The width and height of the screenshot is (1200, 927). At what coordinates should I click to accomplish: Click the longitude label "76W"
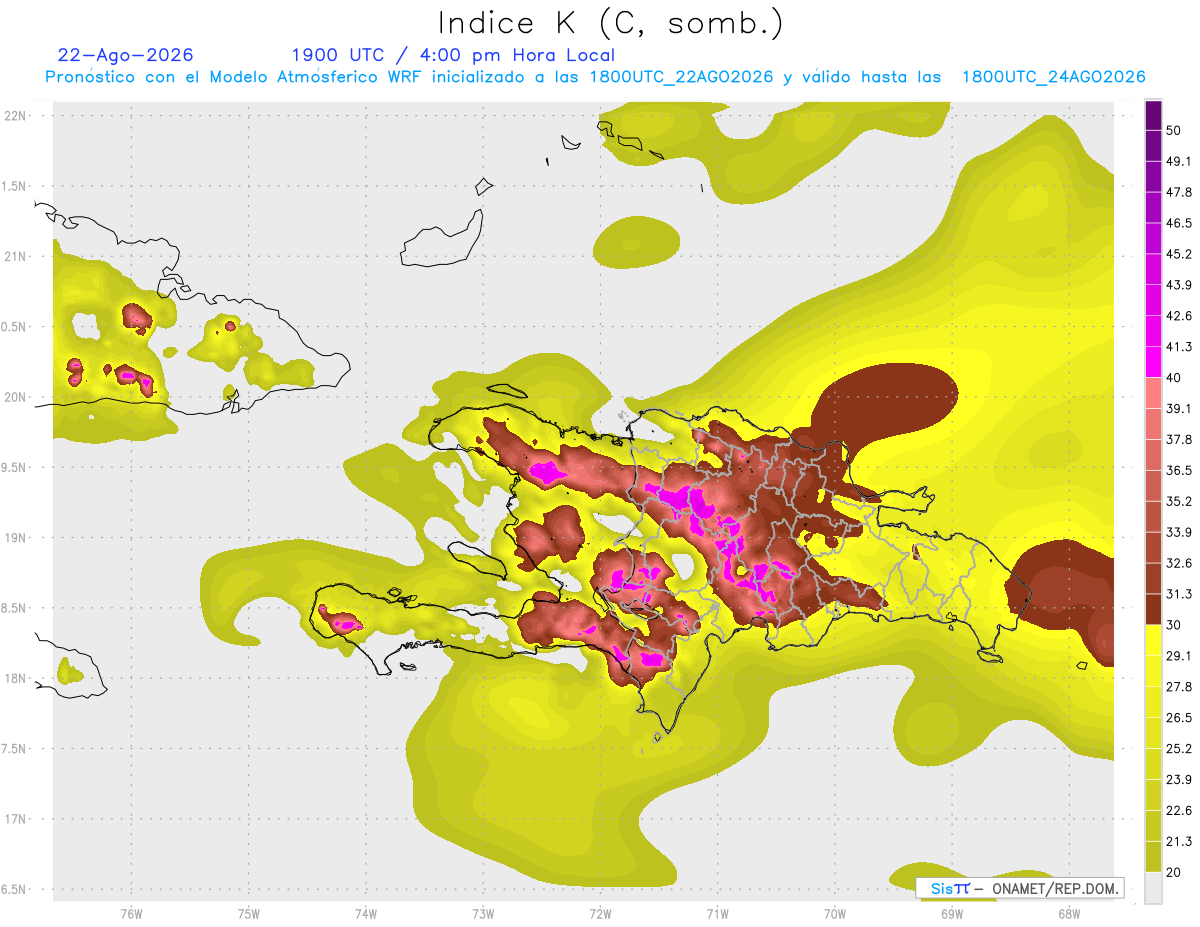pos(131,914)
